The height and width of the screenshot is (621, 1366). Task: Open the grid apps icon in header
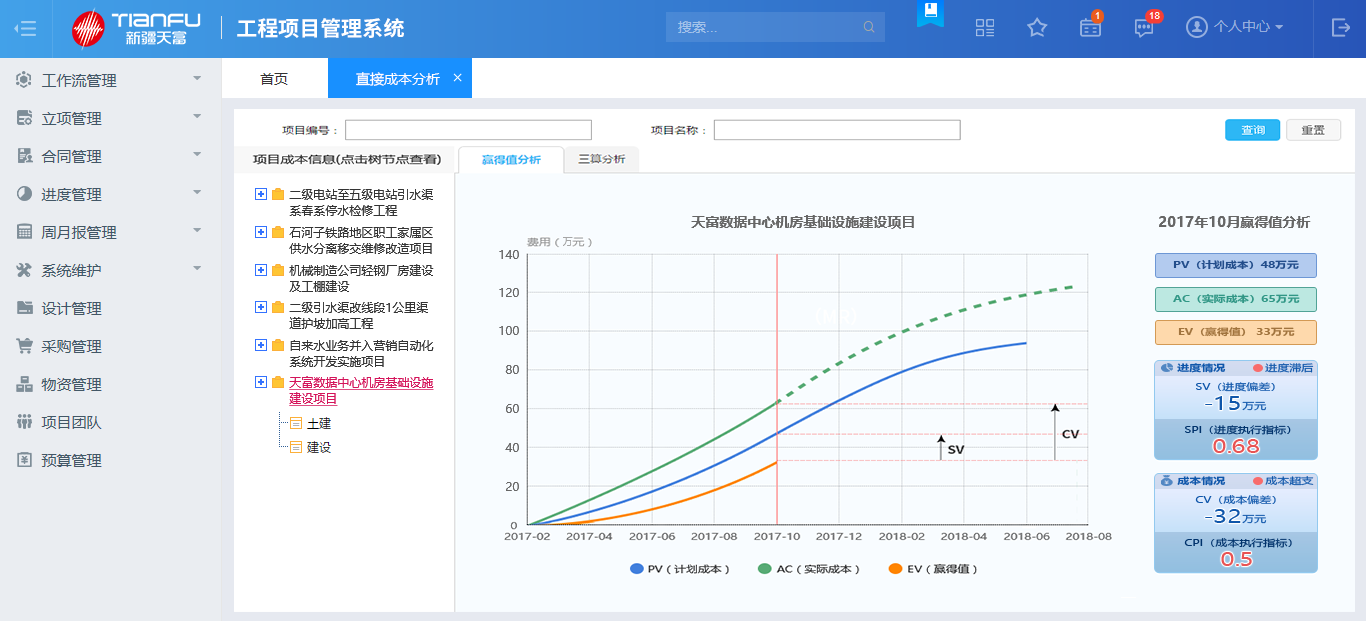tap(985, 28)
